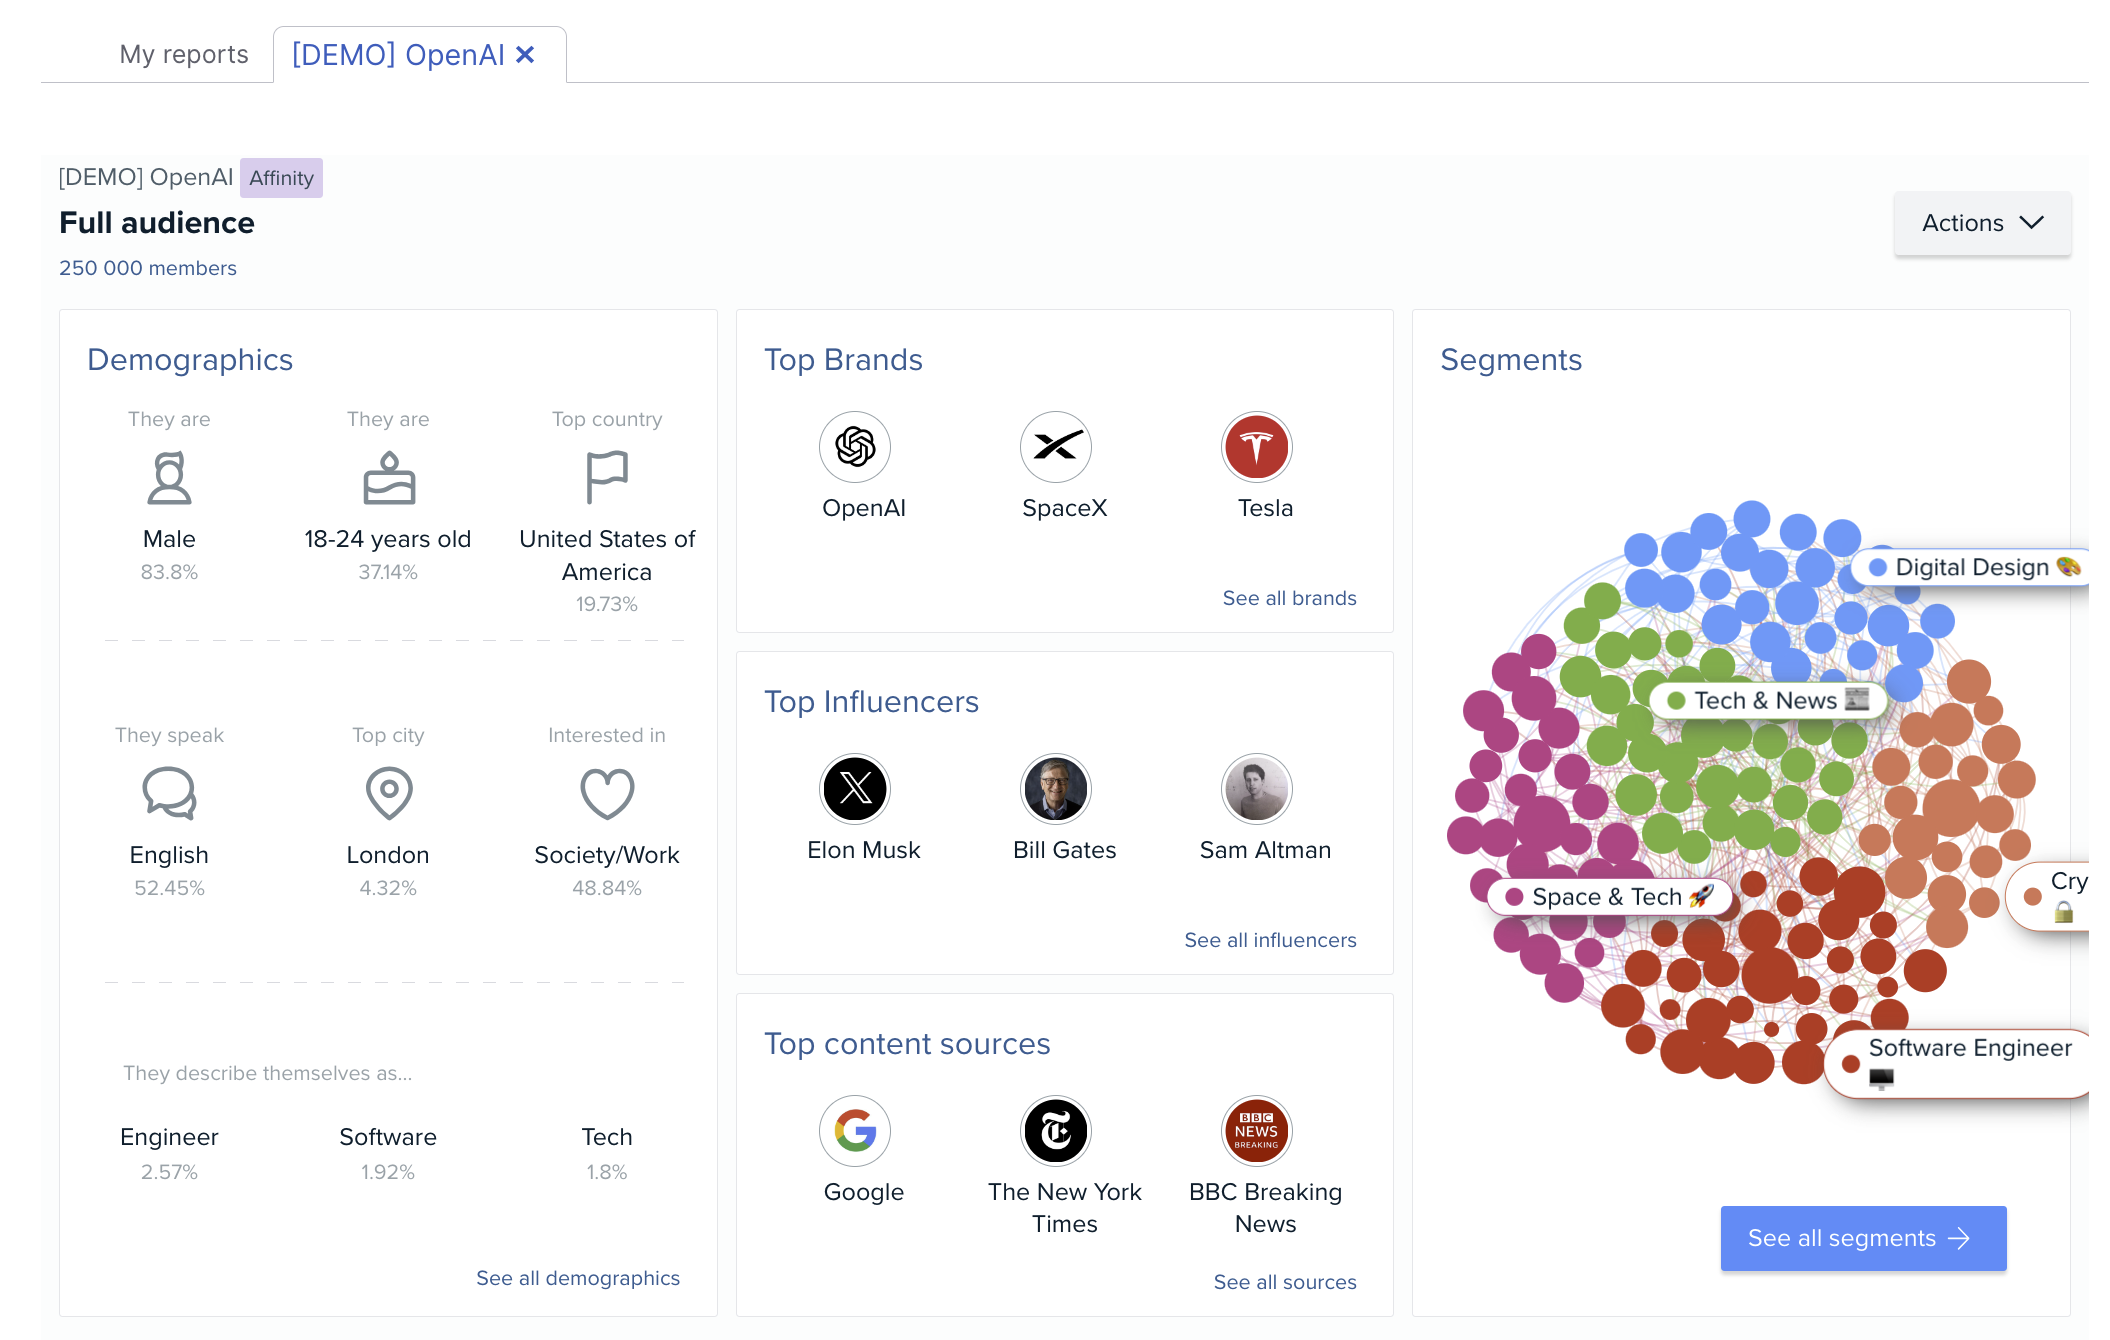Click the Google content source icon

point(855,1131)
